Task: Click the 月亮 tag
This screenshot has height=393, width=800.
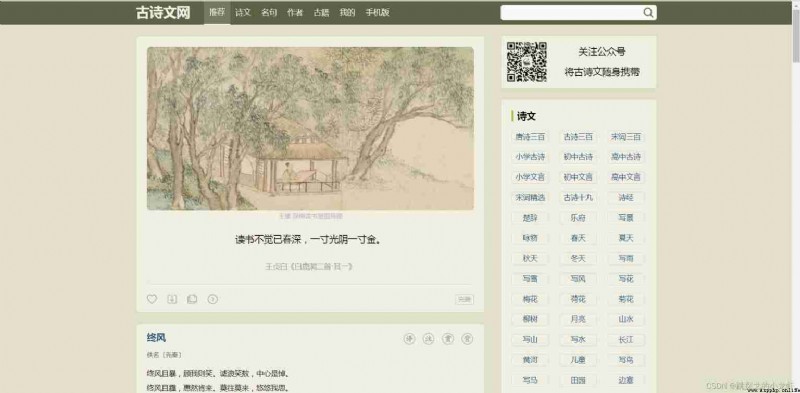Action: pos(578,319)
